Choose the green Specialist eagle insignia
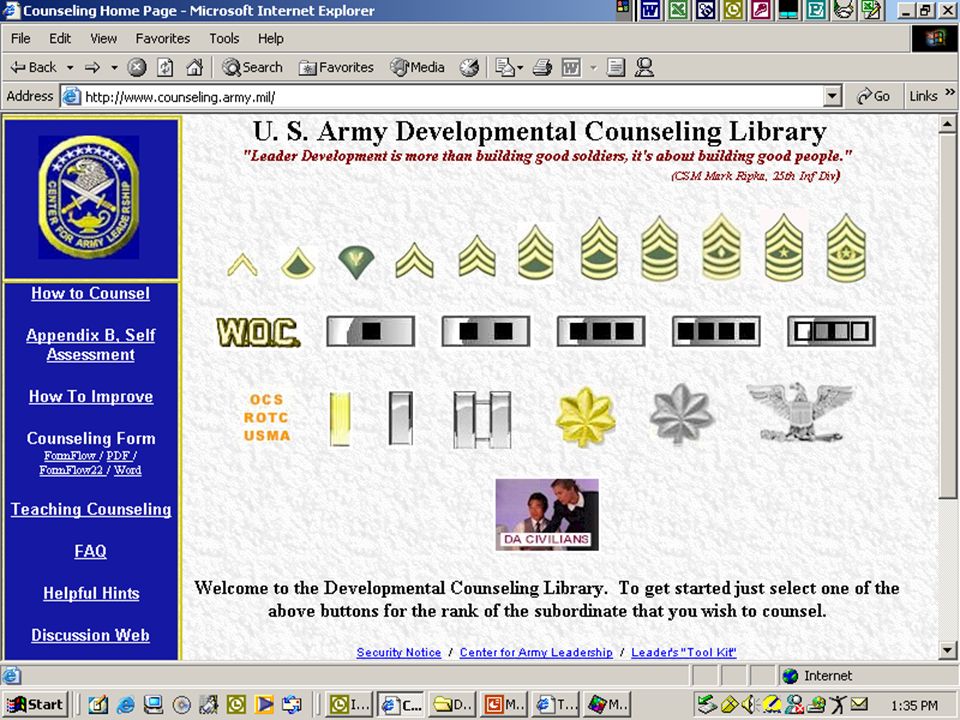The height and width of the screenshot is (720, 960). coord(356,262)
